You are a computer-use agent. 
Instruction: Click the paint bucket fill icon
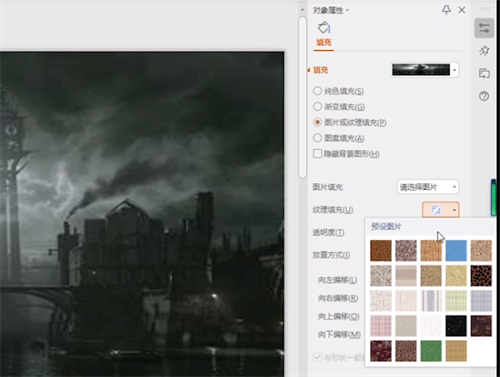[x=324, y=28]
